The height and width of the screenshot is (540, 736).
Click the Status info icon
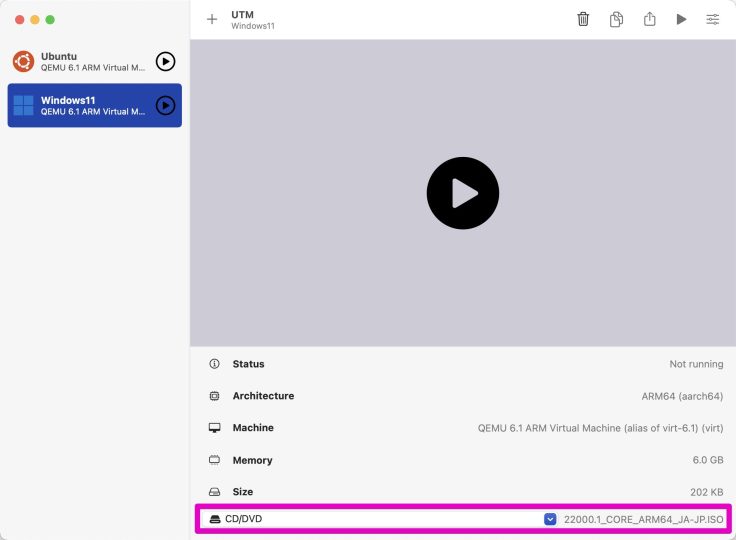point(214,364)
